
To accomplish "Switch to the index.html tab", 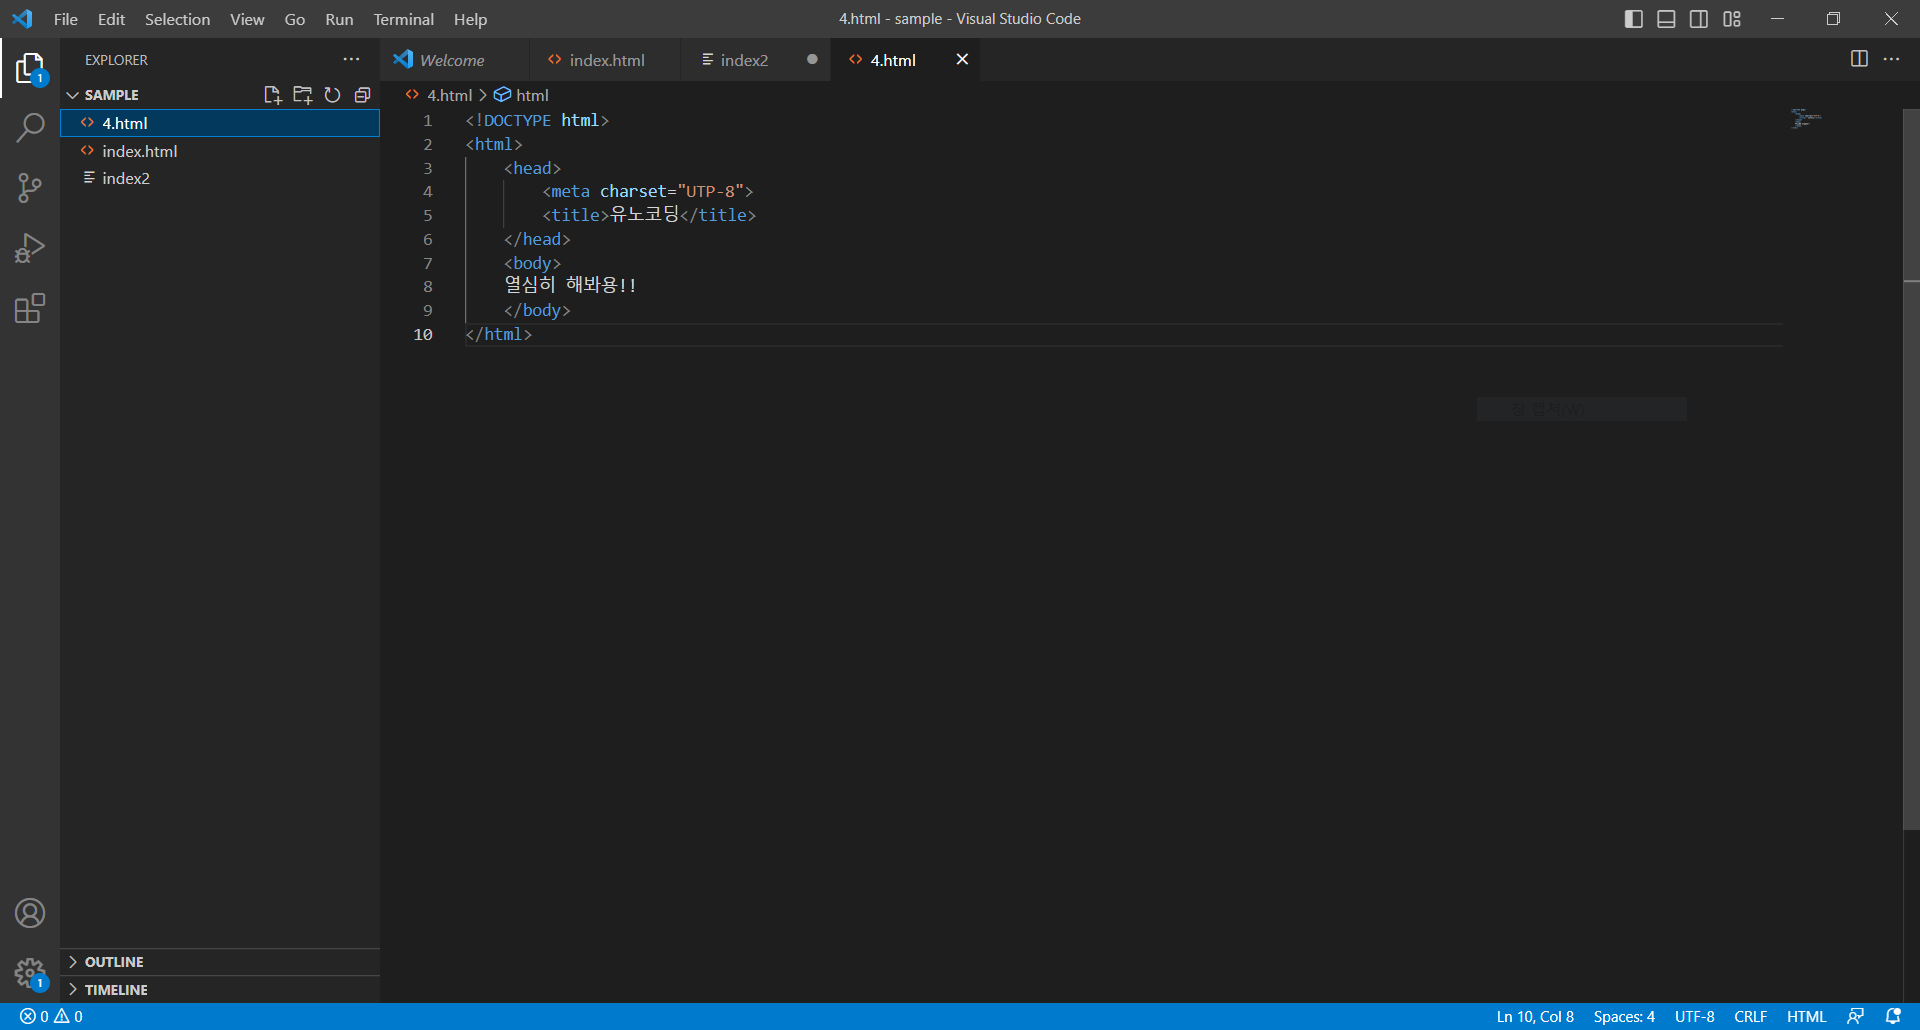I will tap(605, 60).
